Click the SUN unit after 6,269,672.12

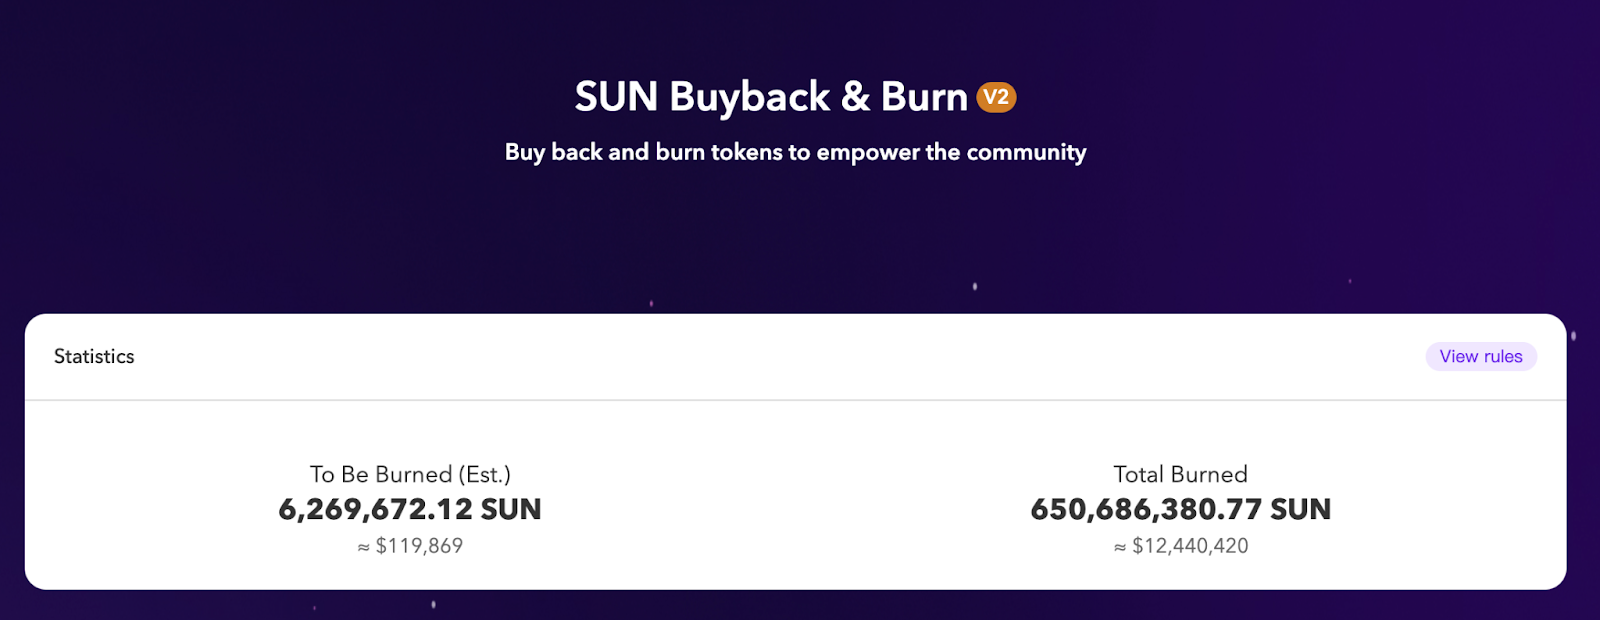(x=511, y=509)
